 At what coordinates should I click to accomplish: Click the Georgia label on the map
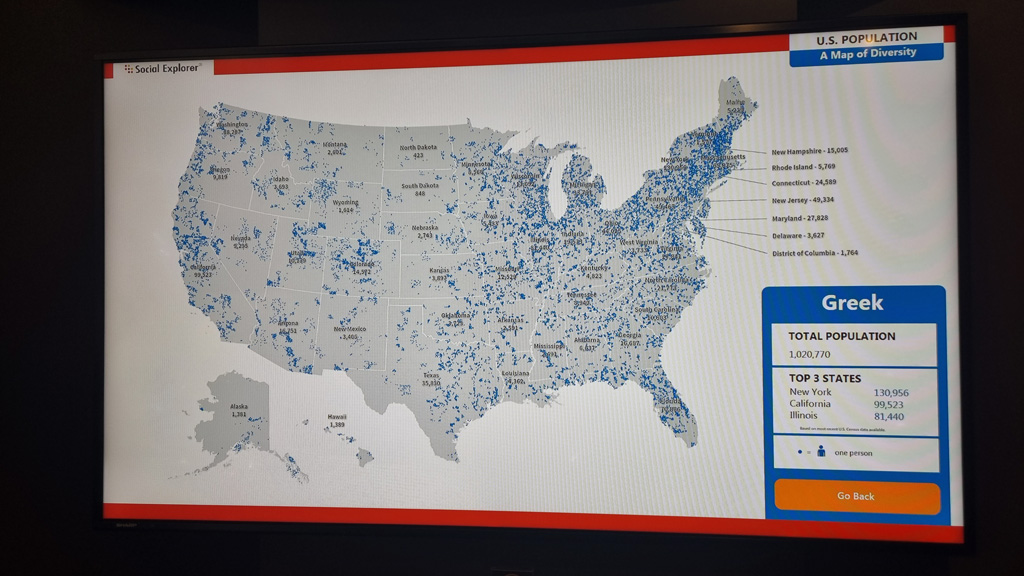pyautogui.click(x=630, y=339)
